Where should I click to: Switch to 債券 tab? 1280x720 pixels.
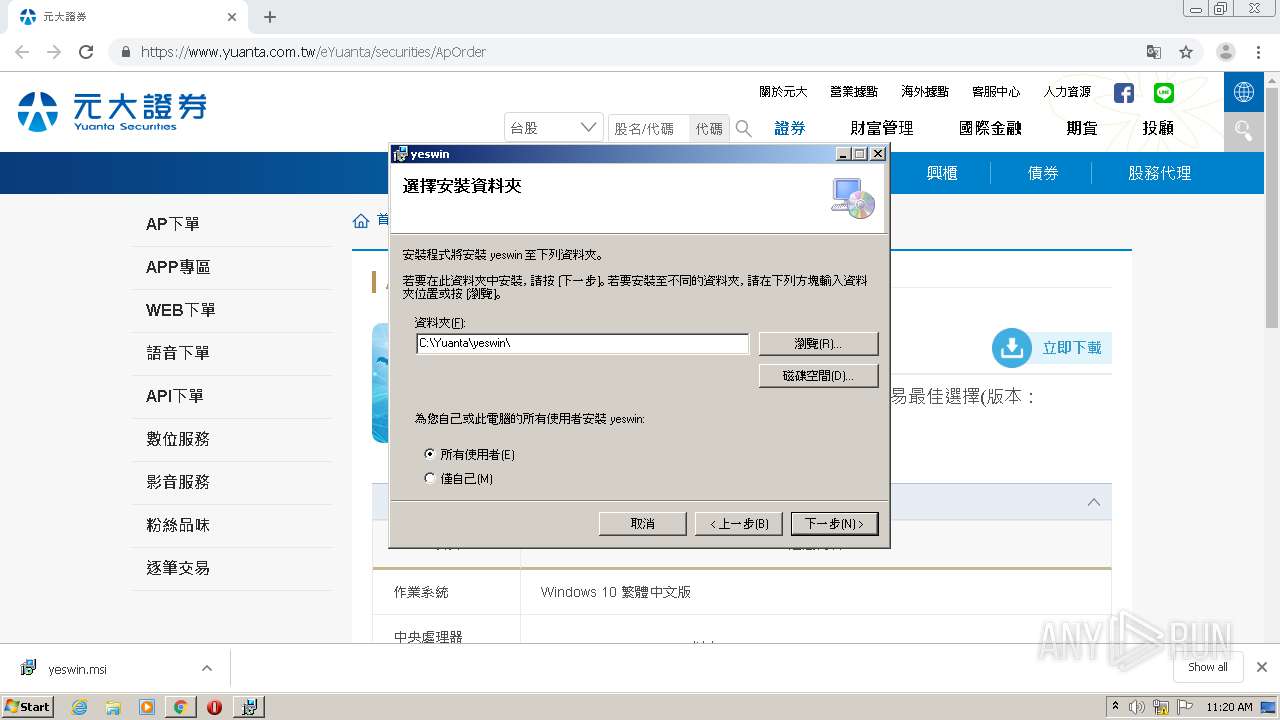coord(1043,173)
